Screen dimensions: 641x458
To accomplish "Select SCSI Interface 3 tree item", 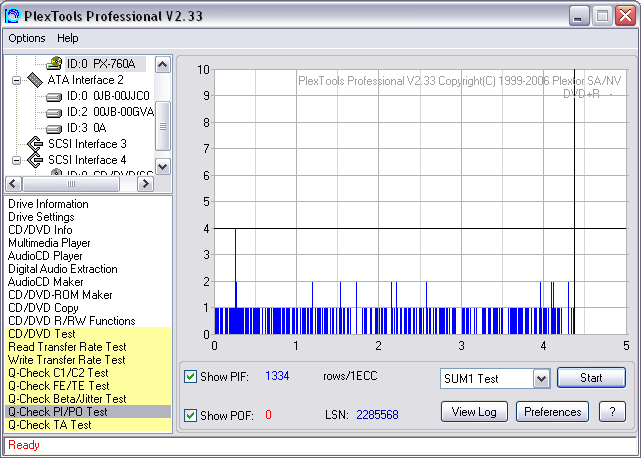I will tap(87, 144).
